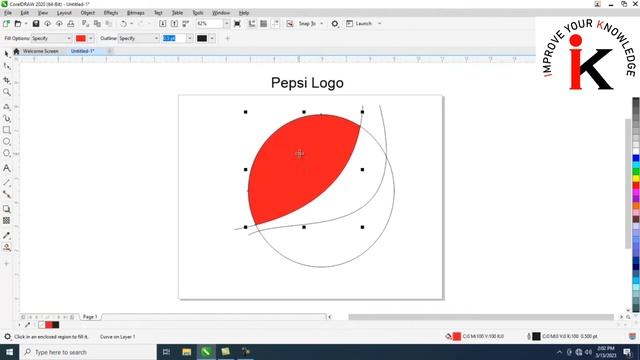
Task: Select the Smart Fill tool
Action: [x=7, y=247]
